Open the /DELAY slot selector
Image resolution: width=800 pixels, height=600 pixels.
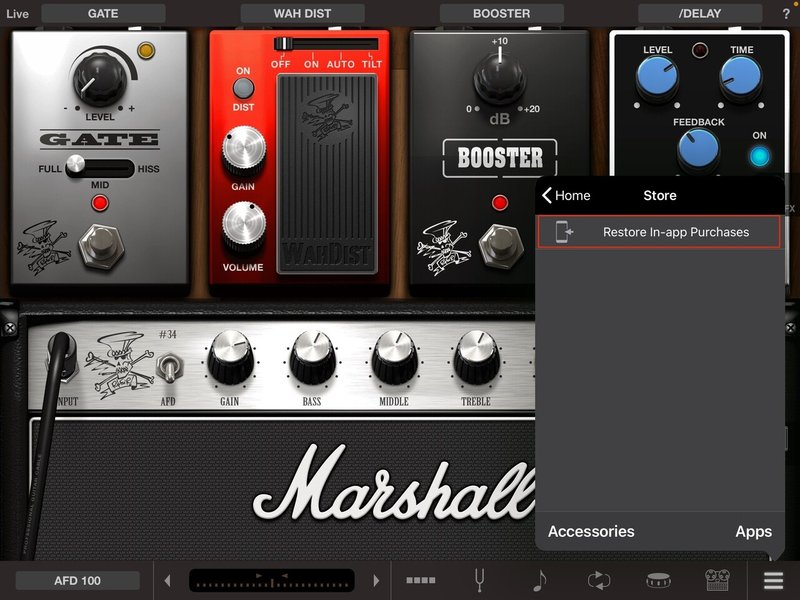tap(700, 13)
